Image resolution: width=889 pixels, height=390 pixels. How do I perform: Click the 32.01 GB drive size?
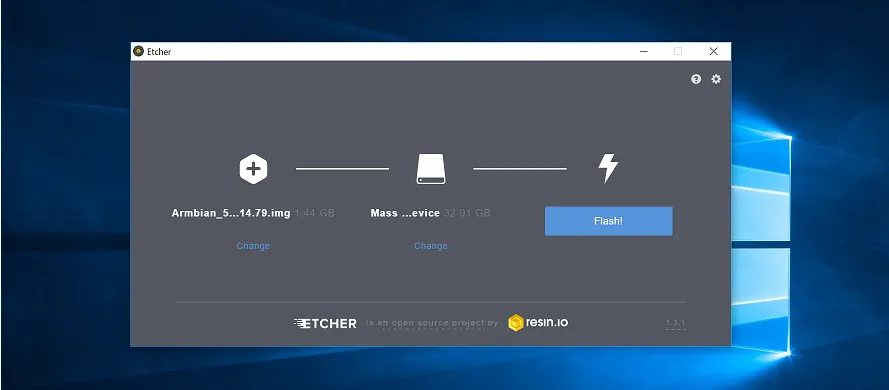point(467,214)
